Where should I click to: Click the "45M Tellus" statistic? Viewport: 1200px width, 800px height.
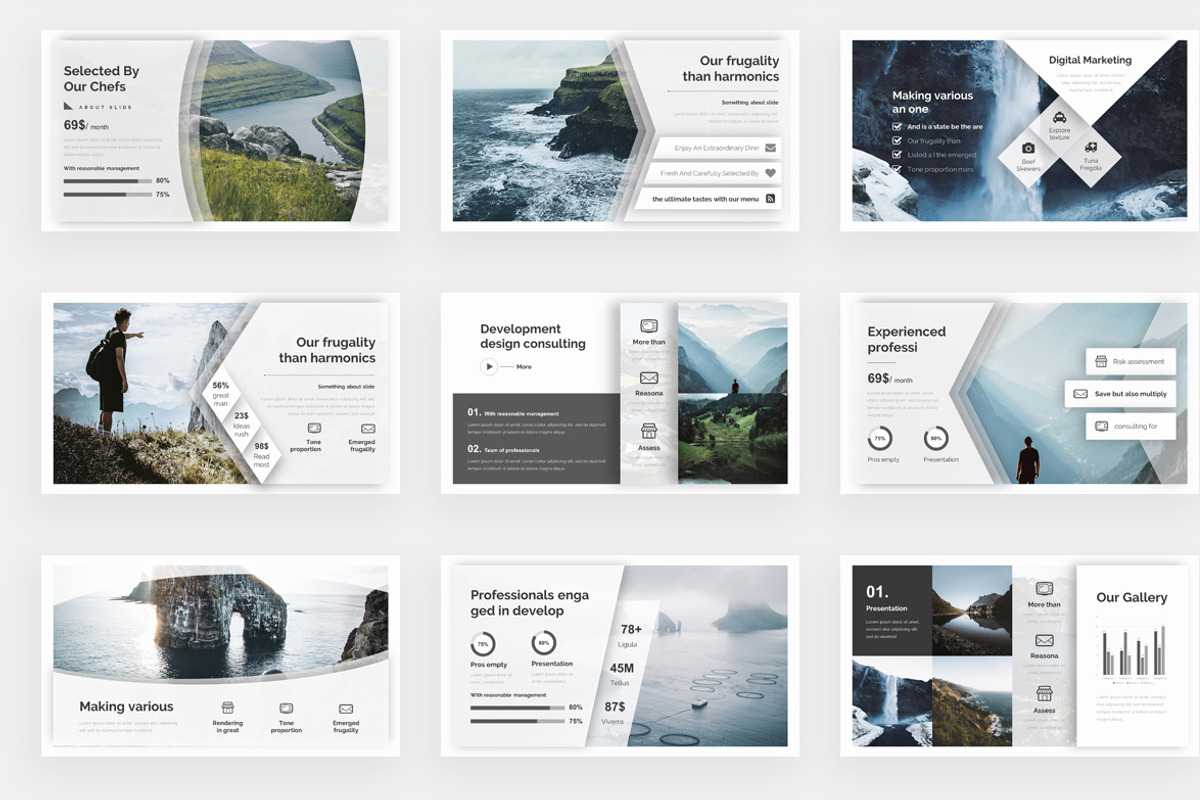coord(621,674)
